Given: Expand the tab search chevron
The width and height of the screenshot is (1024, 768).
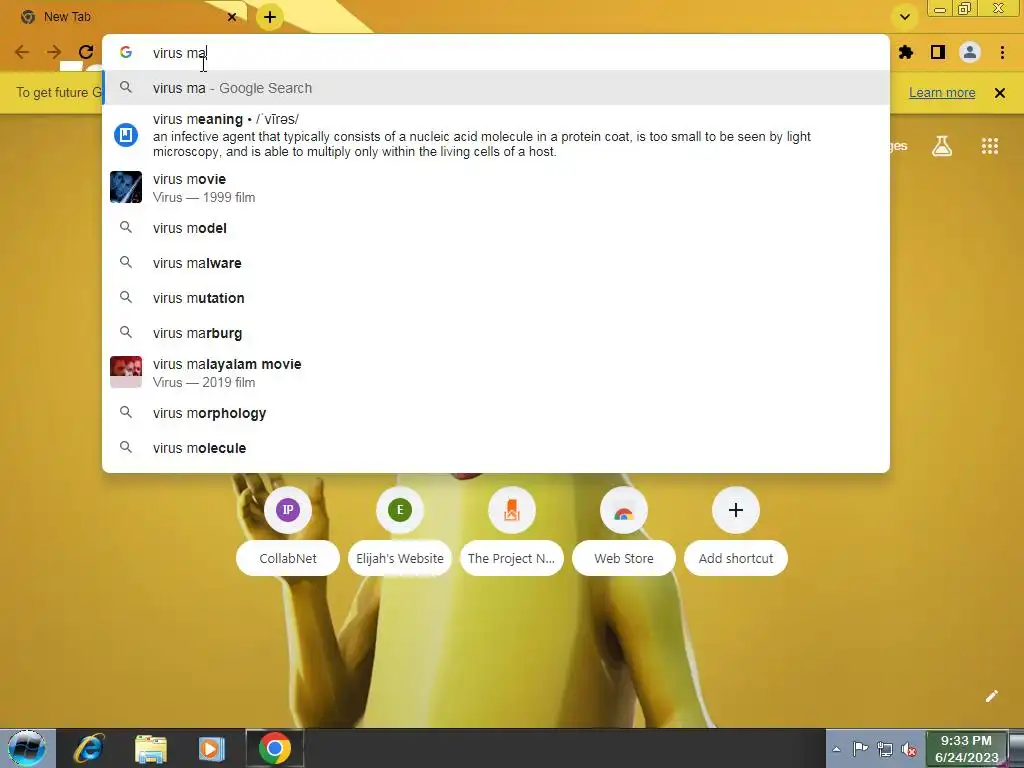Looking at the screenshot, I should (x=904, y=17).
